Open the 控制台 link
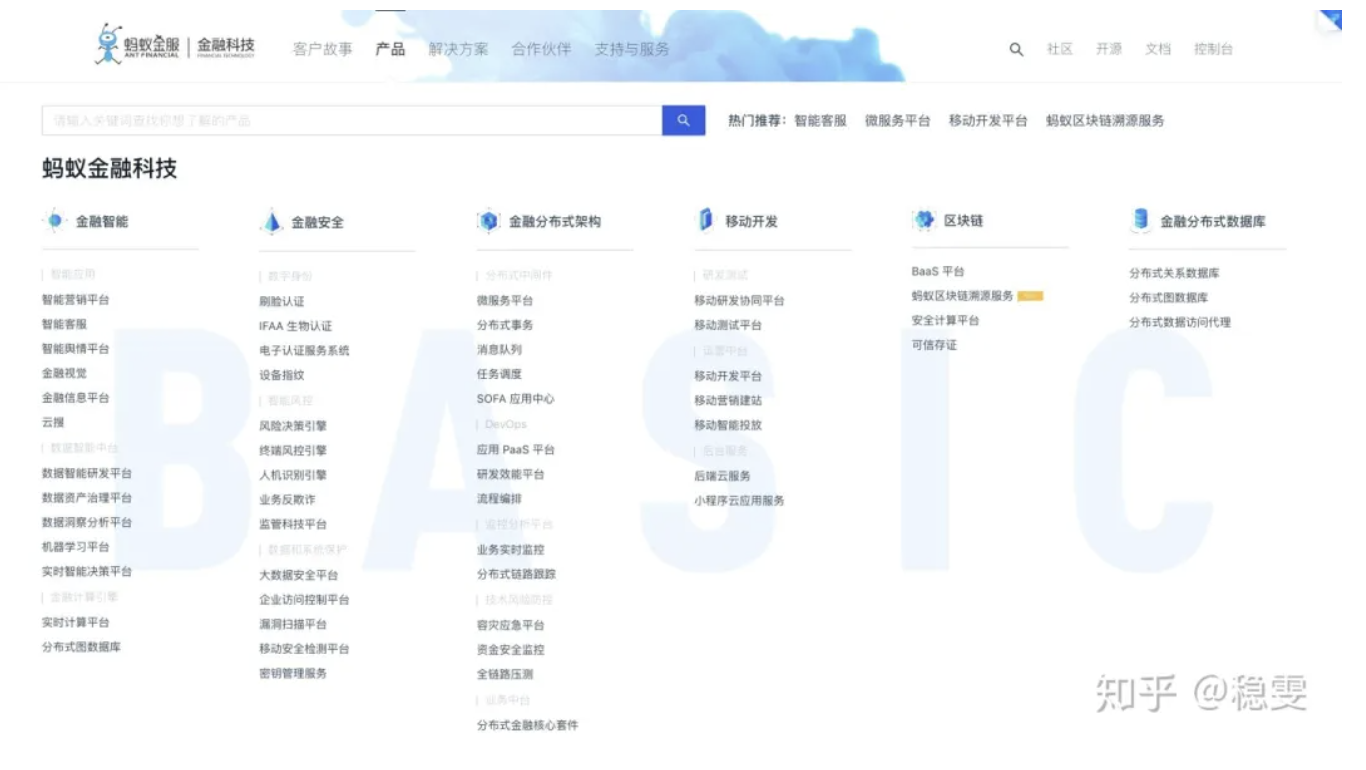The height and width of the screenshot is (770, 1366). tap(1213, 49)
